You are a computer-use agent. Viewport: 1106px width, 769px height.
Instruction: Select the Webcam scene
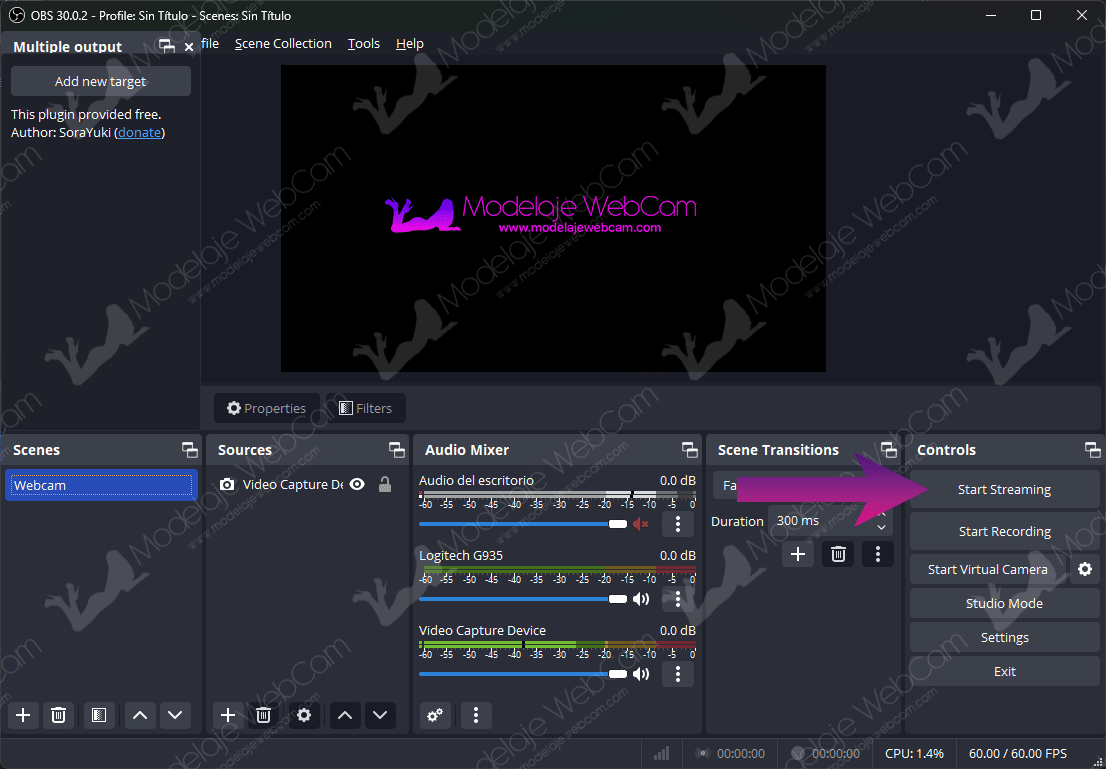coord(100,485)
